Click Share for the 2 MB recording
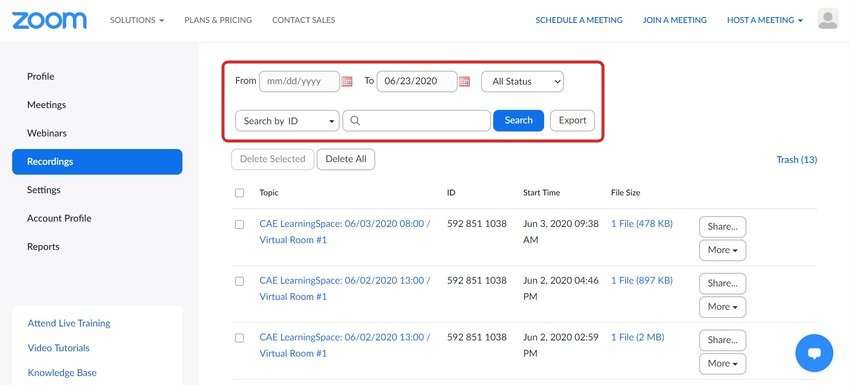This screenshot has height=385, width=850. (722, 340)
